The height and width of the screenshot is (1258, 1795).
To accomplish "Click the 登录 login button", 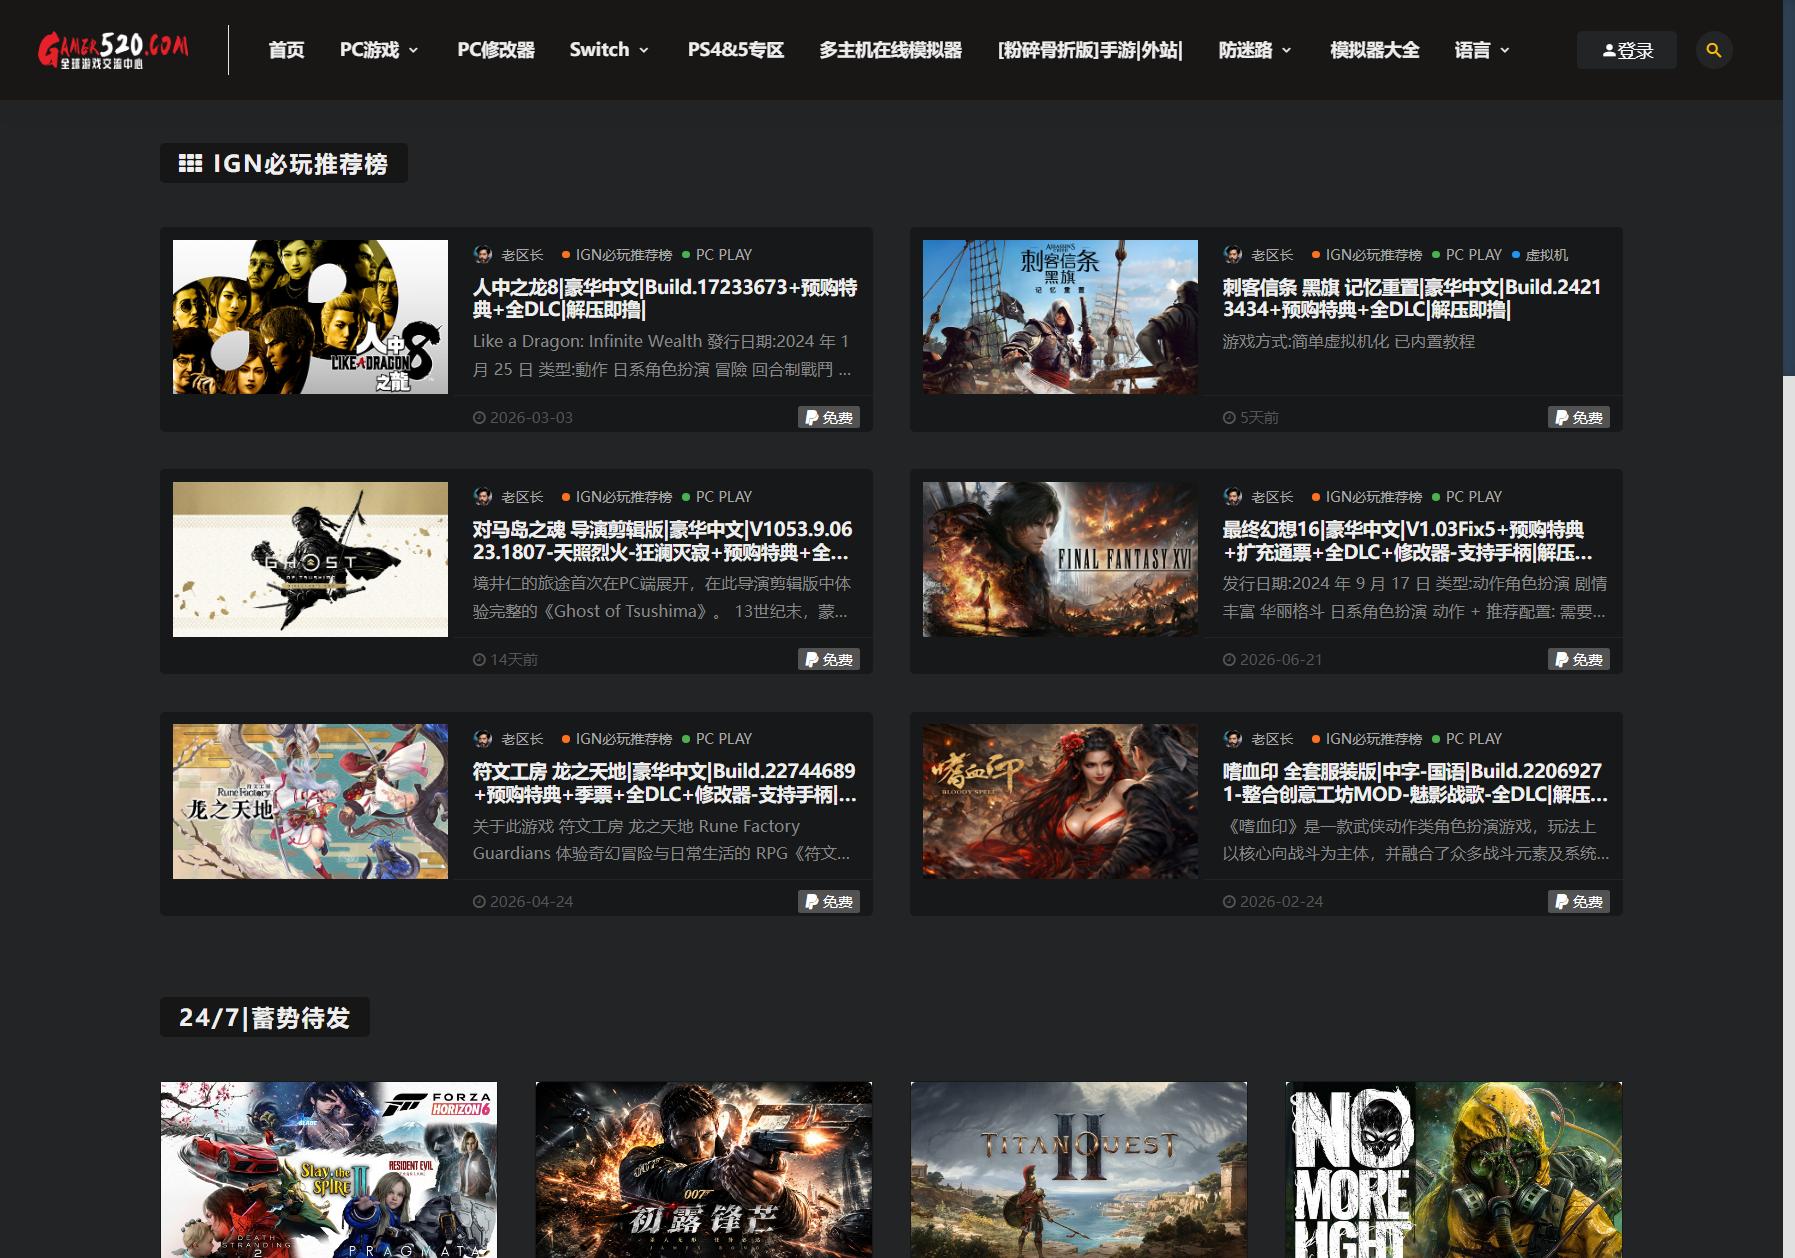I will point(1627,50).
